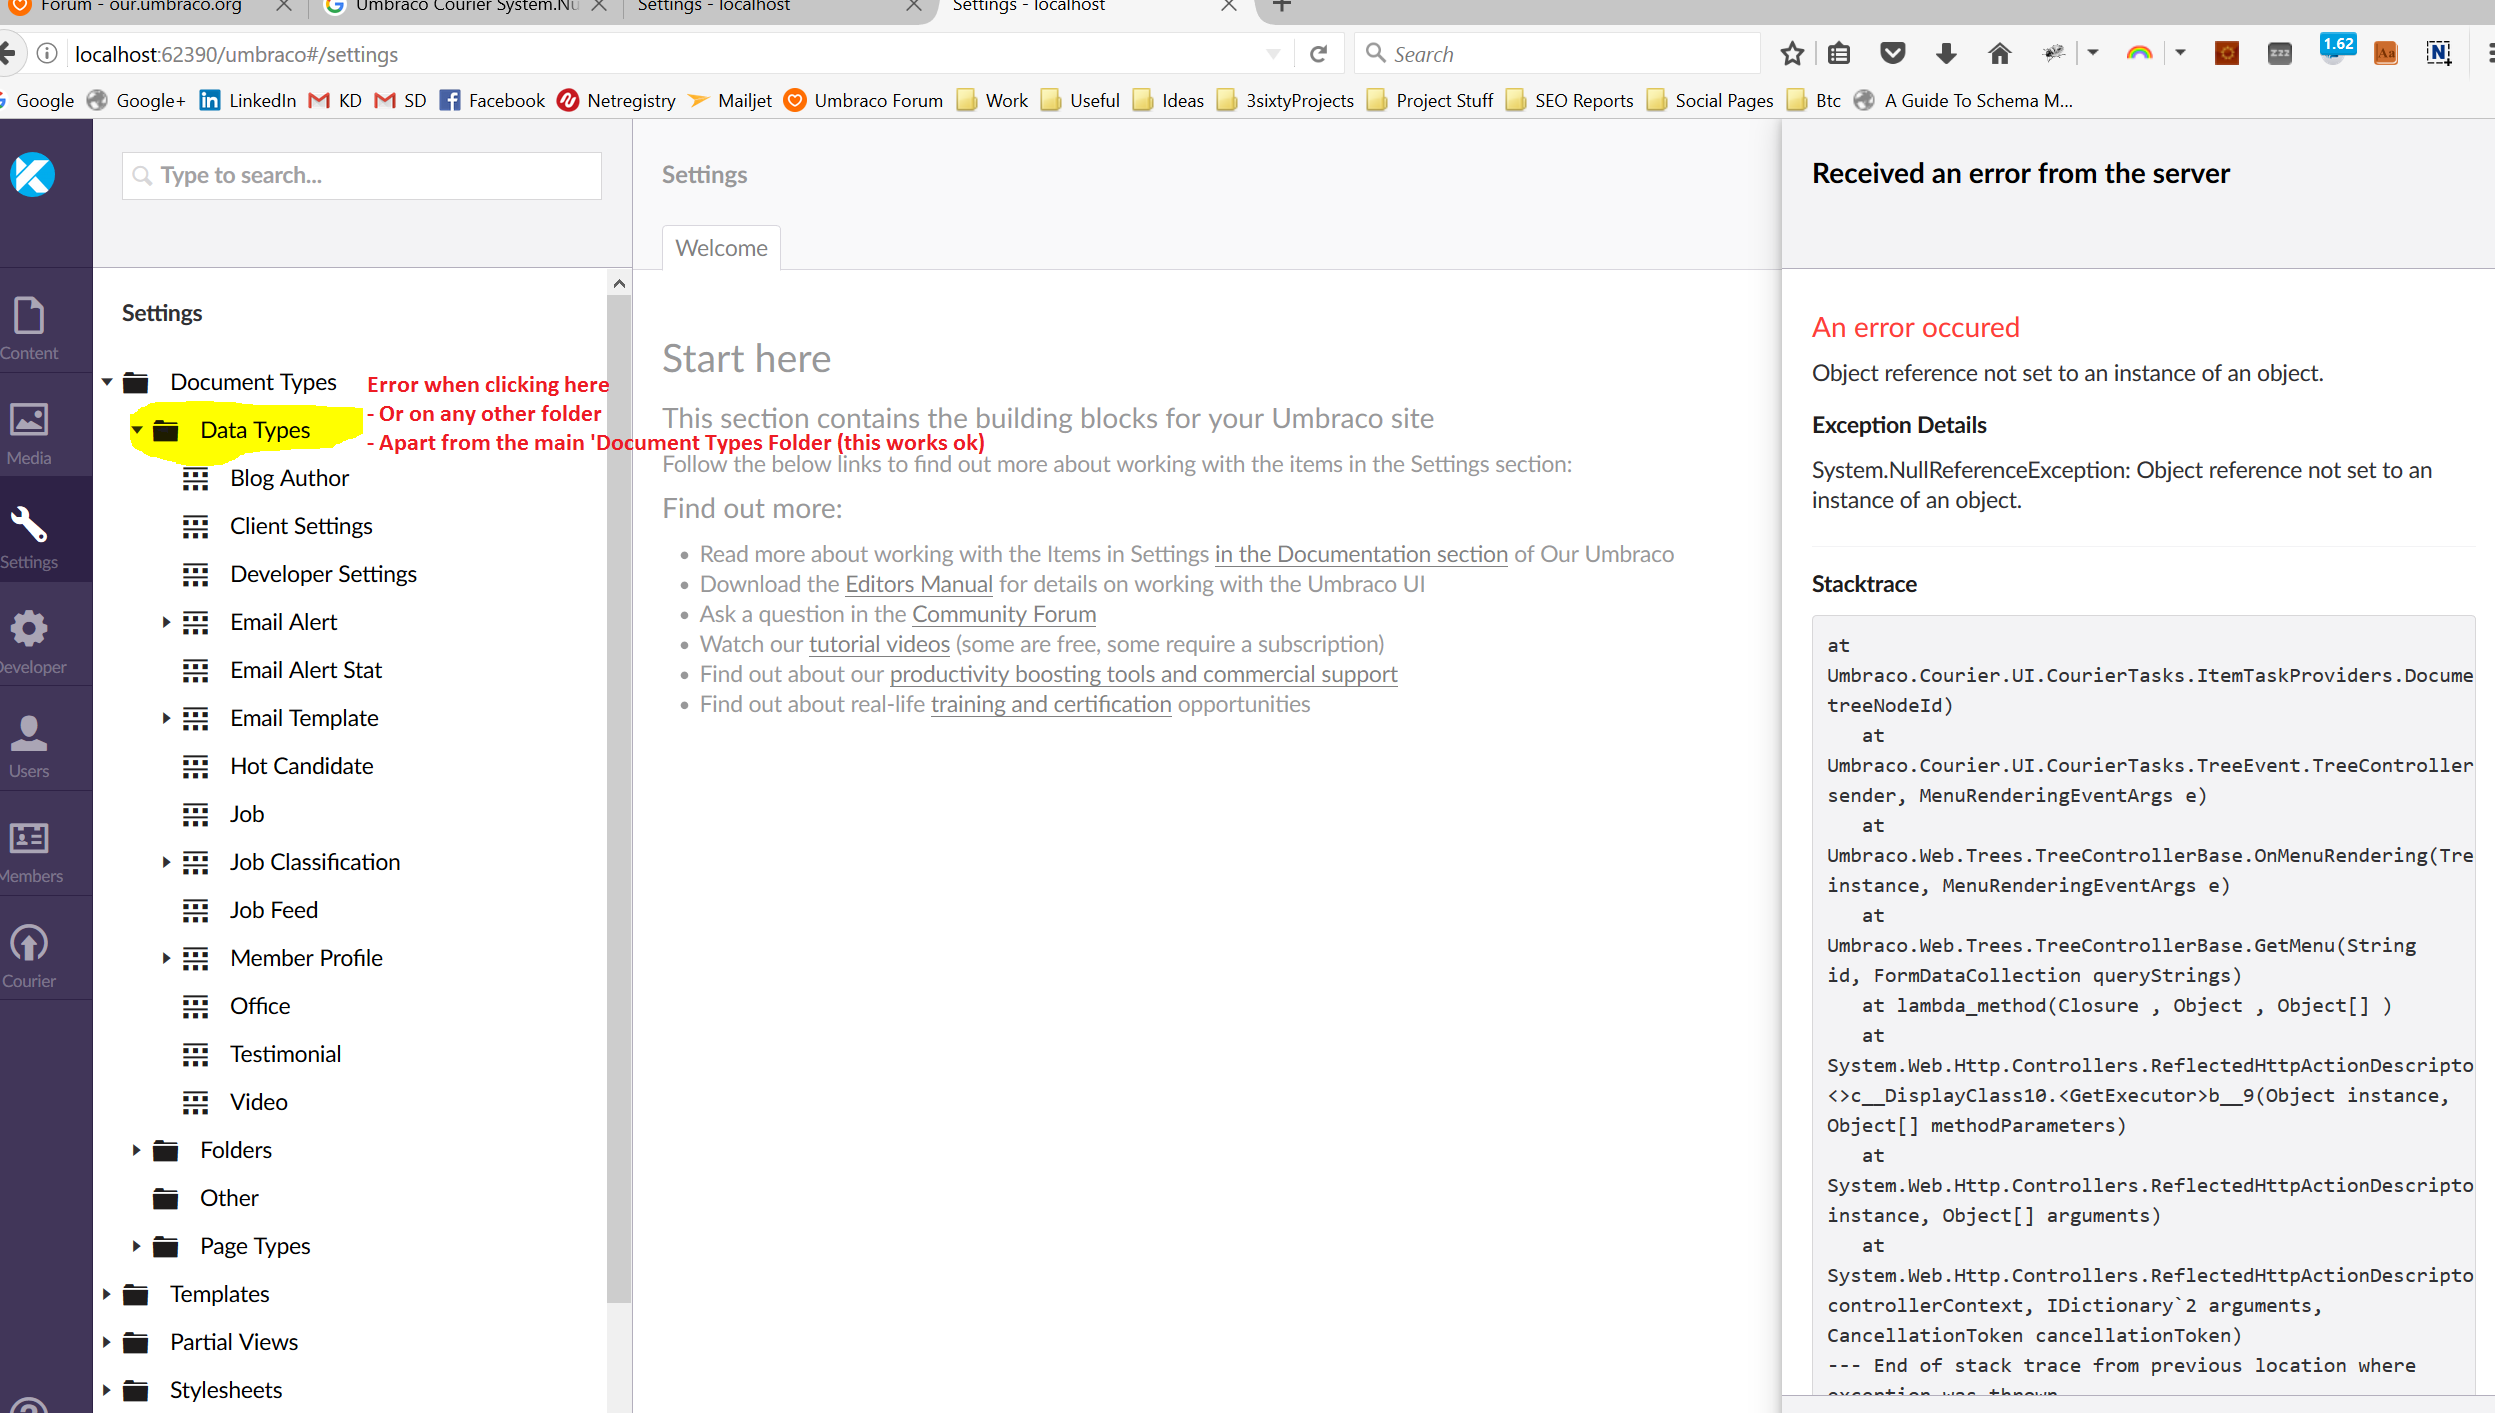Click the Firefox Search box
This screenshot has width=2495, height=1413.
pos(1557,54)
